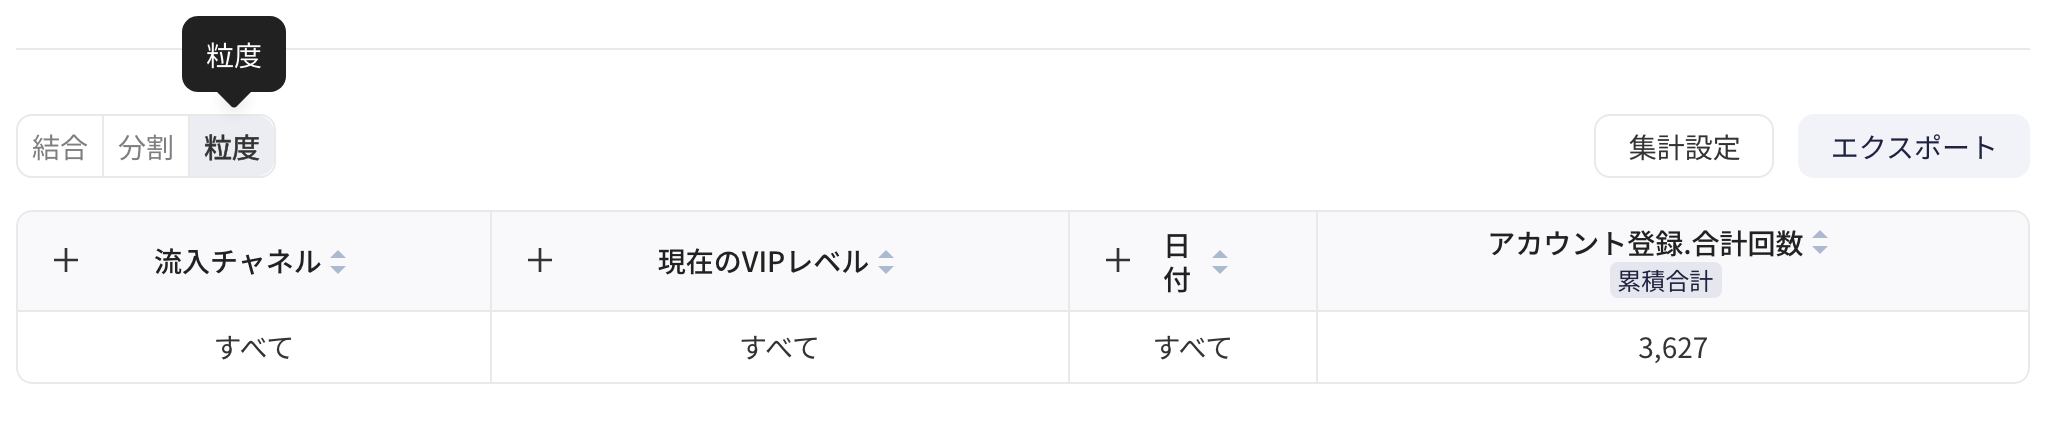This screenshot has width=2046, height=448.
Task: Expand the 現在のVIPレベル column plus icon
Action: (x=540, y=261)
